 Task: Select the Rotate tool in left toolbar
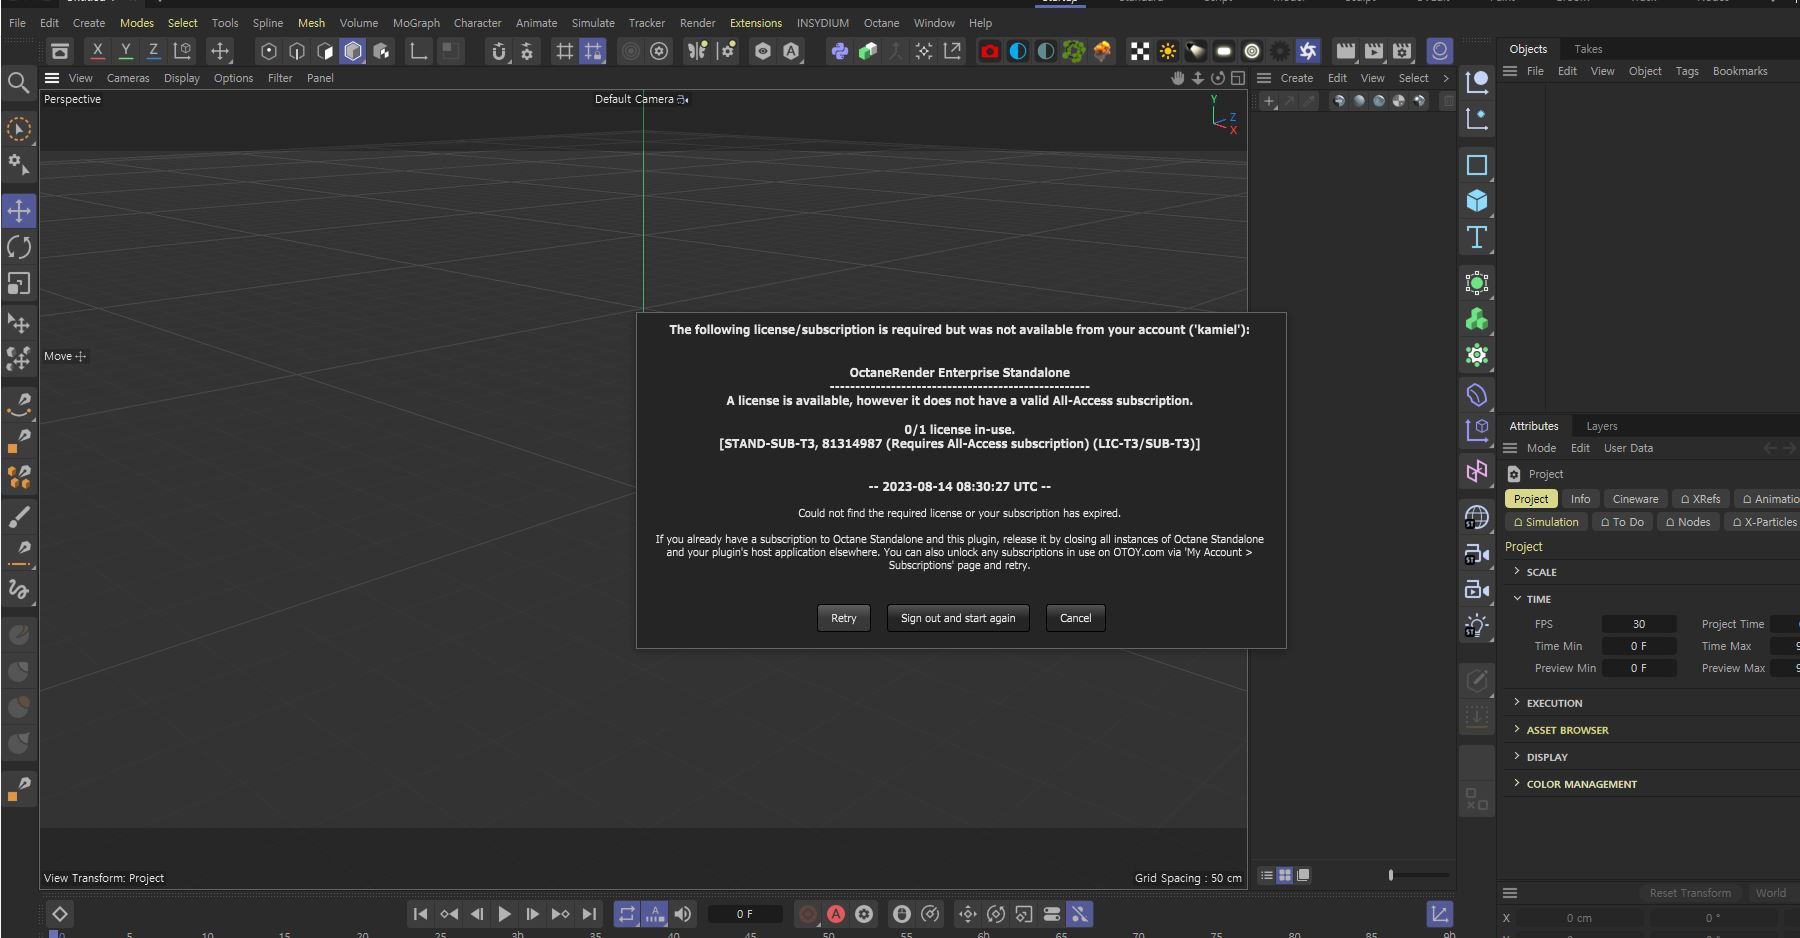point(19,247)
